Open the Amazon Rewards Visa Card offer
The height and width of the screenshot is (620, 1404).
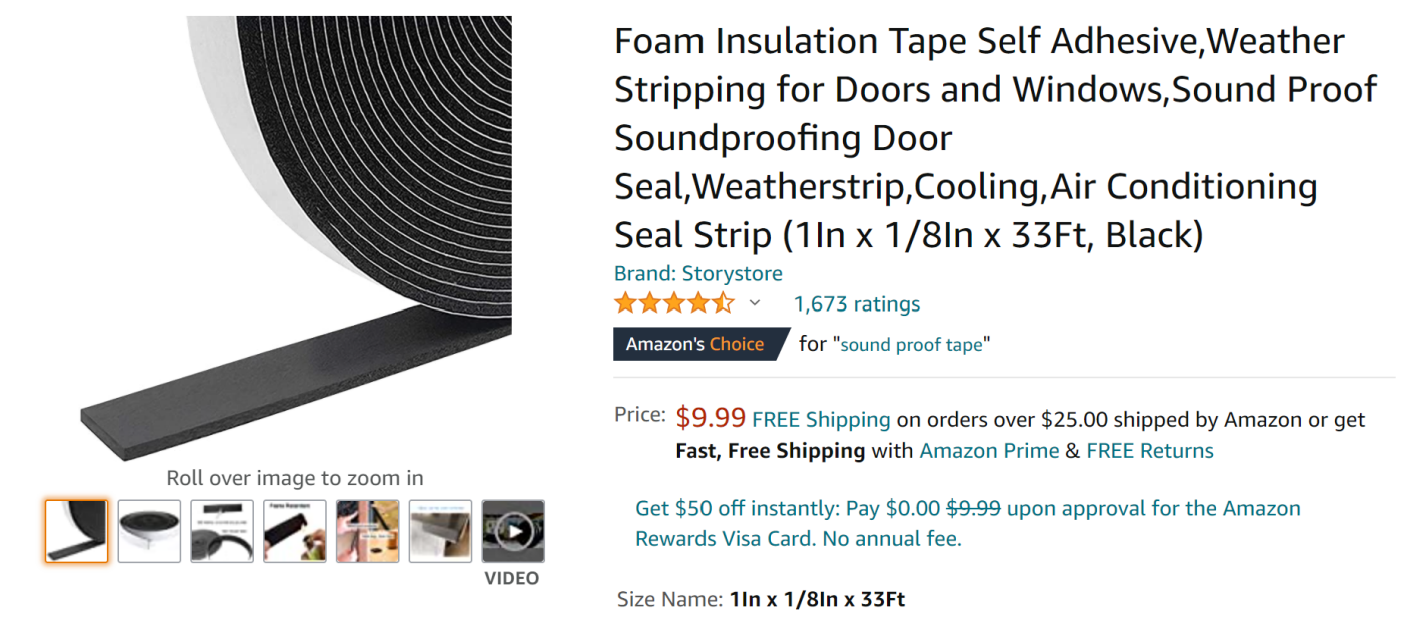point(967,523)
